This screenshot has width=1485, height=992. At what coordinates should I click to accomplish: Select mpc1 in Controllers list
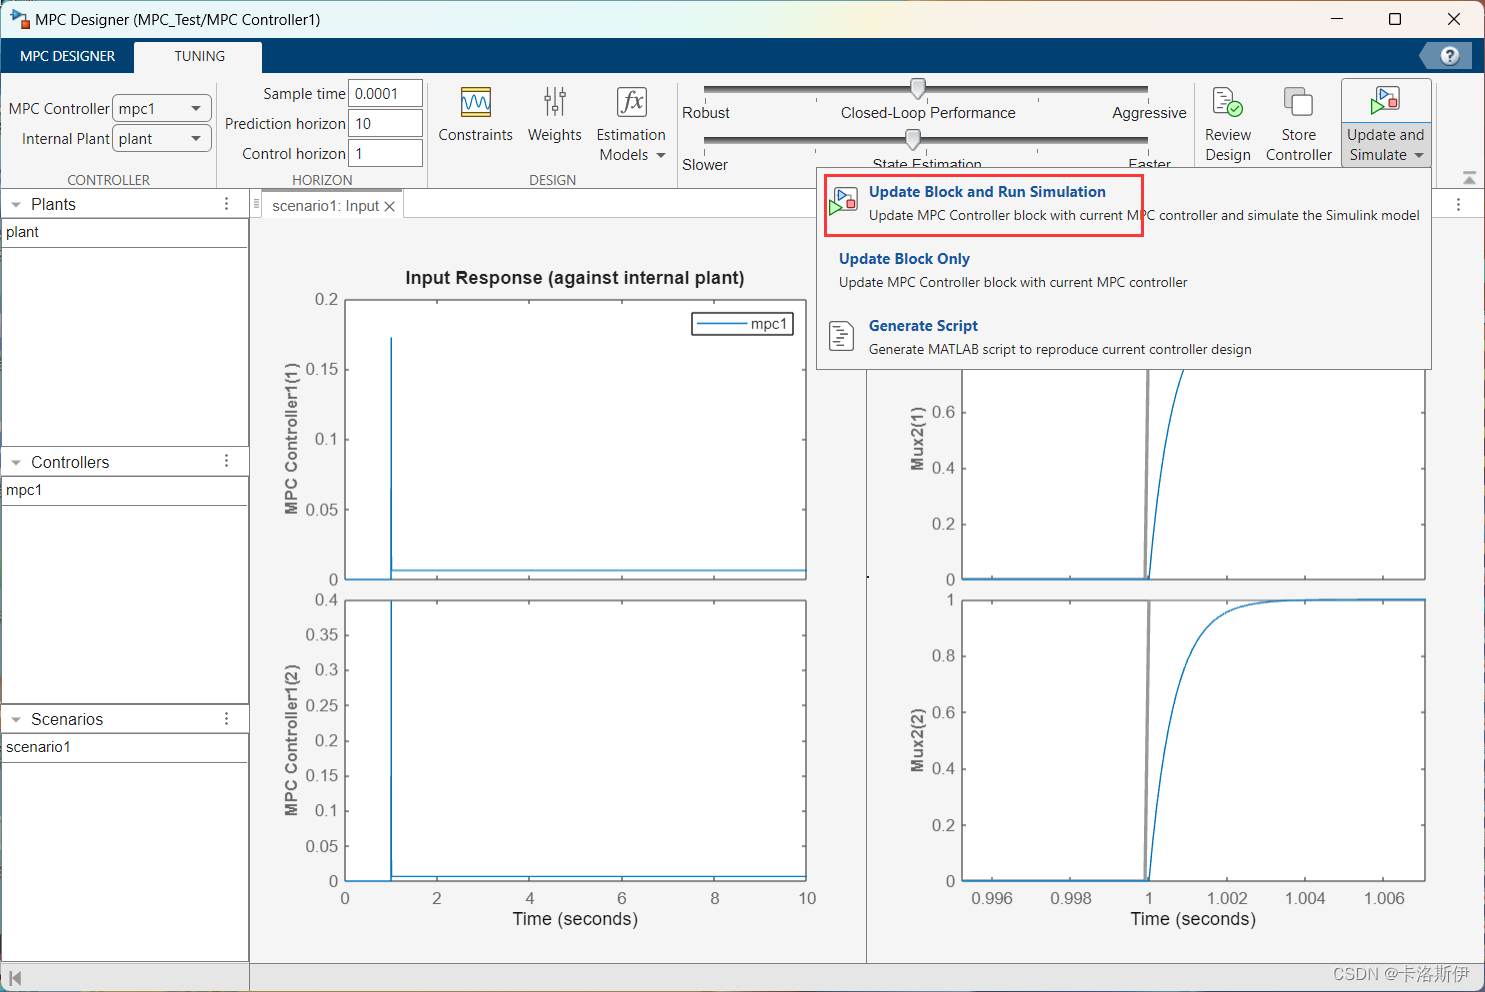pos(125,490)
